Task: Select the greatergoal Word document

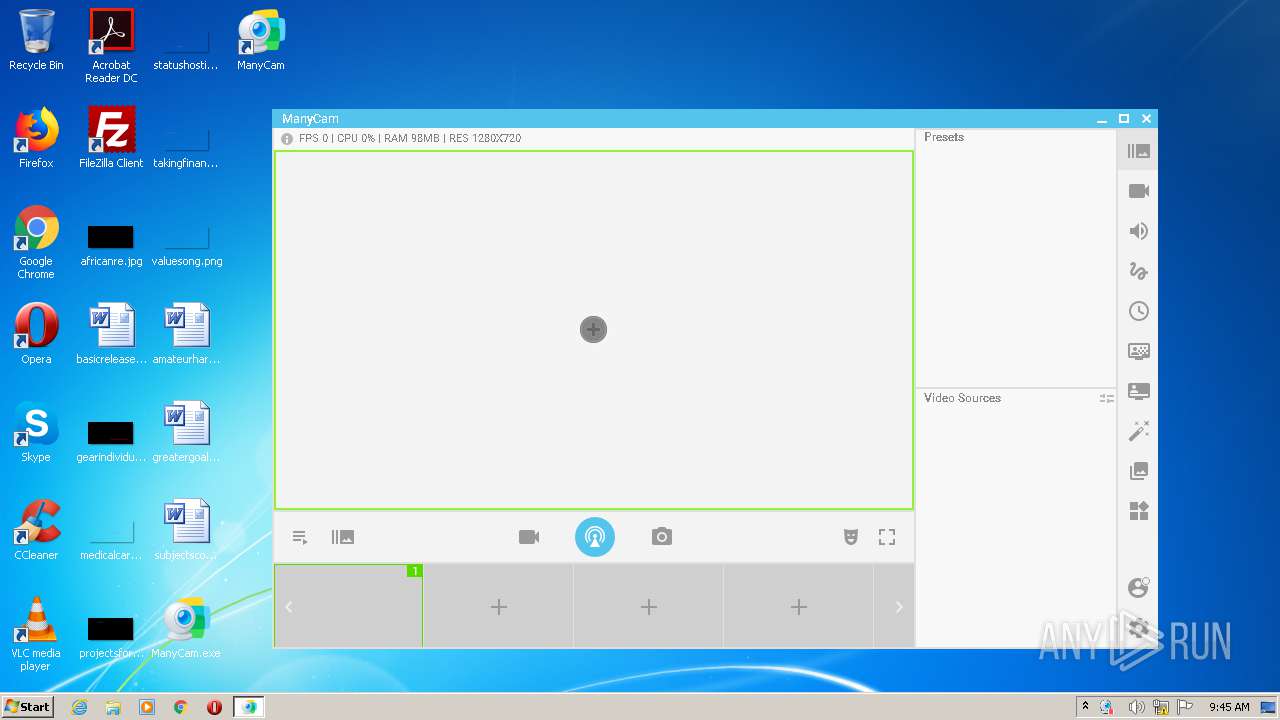Action: point(186,432)
